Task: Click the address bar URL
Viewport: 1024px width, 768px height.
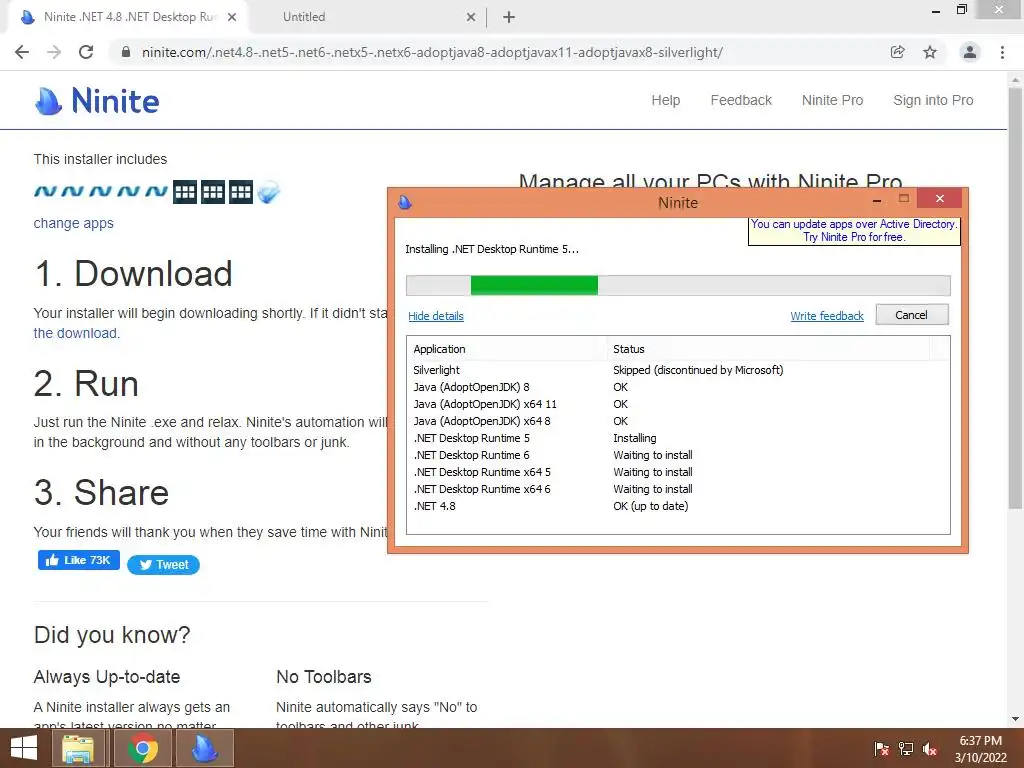Action: [432, 52]
